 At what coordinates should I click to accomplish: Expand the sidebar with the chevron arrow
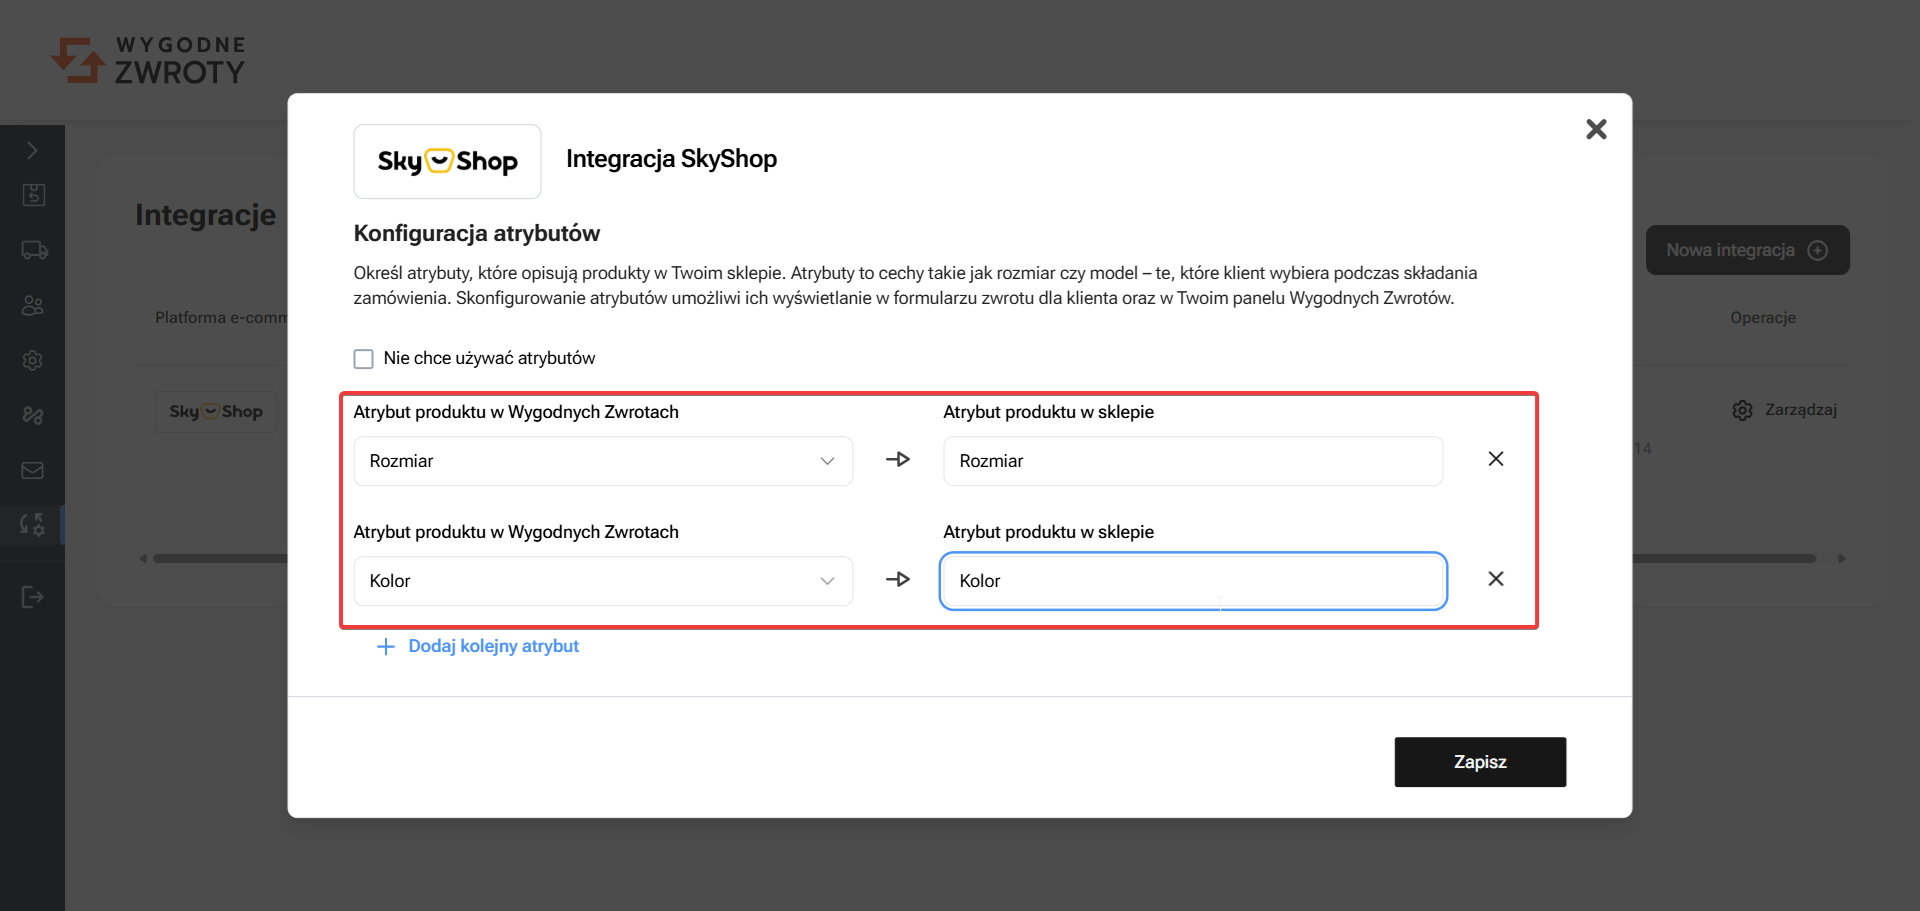[32, 151]
